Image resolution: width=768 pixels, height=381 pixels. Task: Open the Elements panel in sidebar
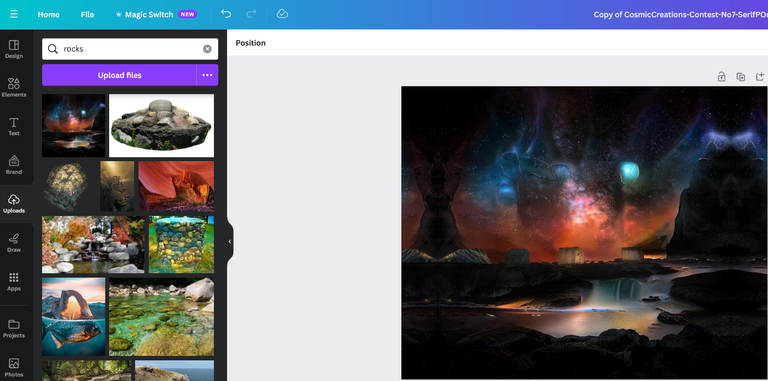coord(14,88)
